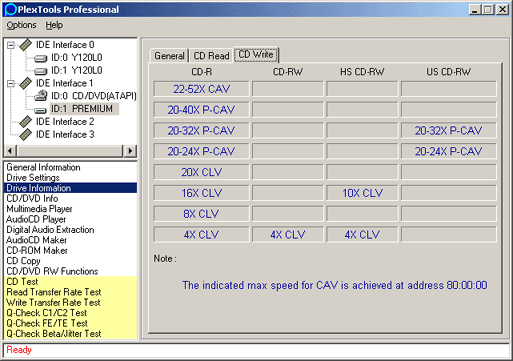The image size is (513, 361).
Task: Select ID:1 PREMIUM drive entry
Action: pyautogui.click(x=84, y=109)
